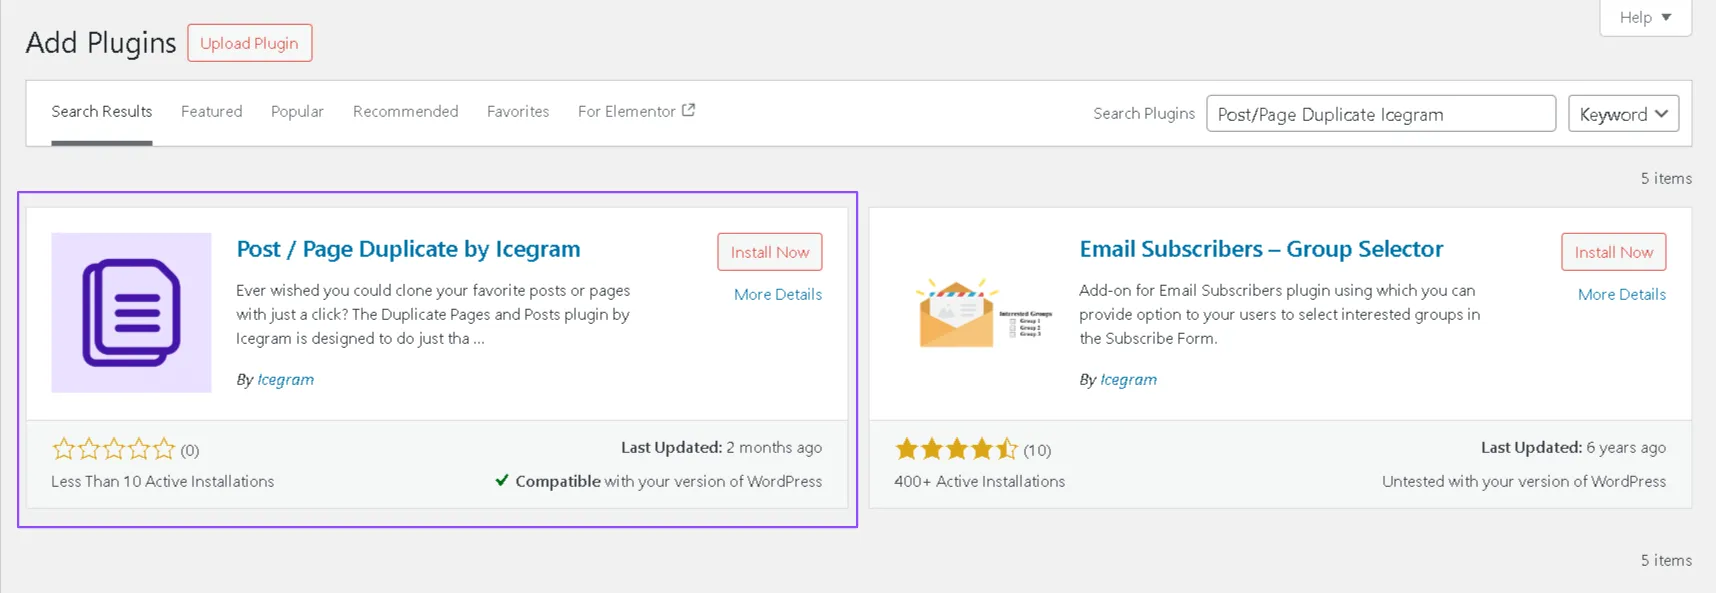The width and height of the screenshot is (1716, 593).
Task: Click 'Untested with your version of WordPress' text
Action: point(1524,481)
